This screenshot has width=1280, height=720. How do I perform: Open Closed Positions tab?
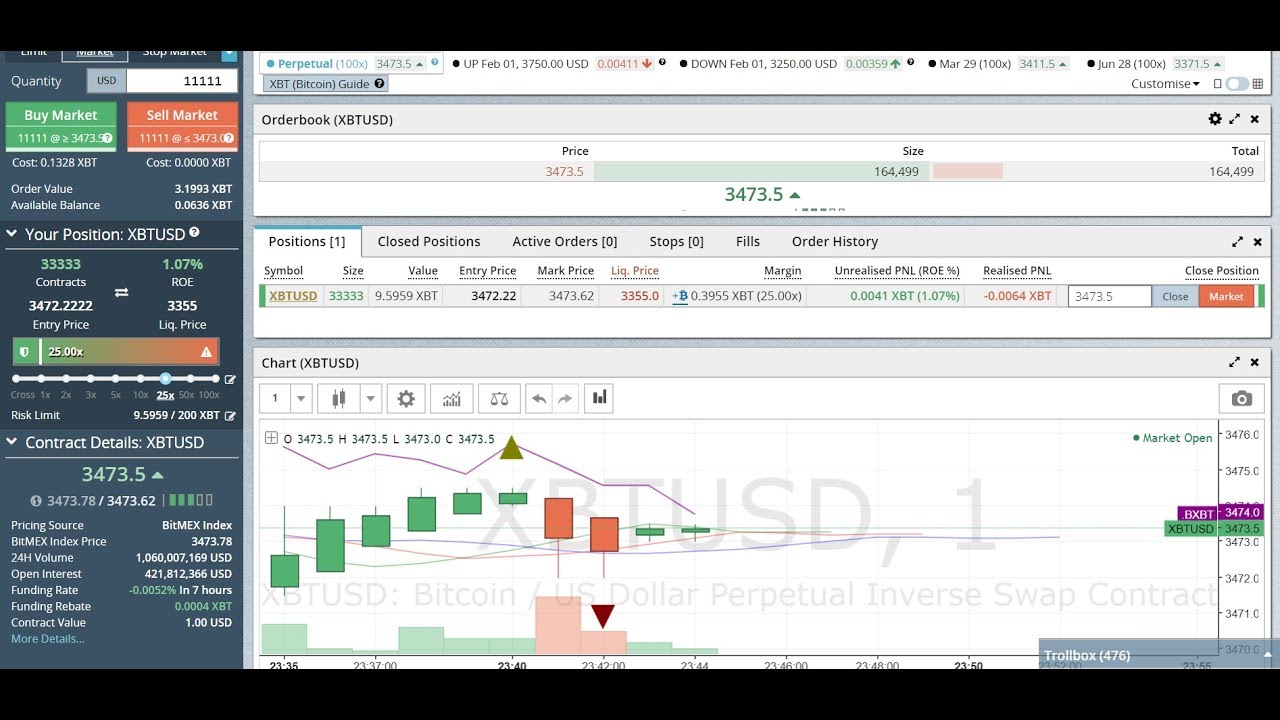[429, 241]
